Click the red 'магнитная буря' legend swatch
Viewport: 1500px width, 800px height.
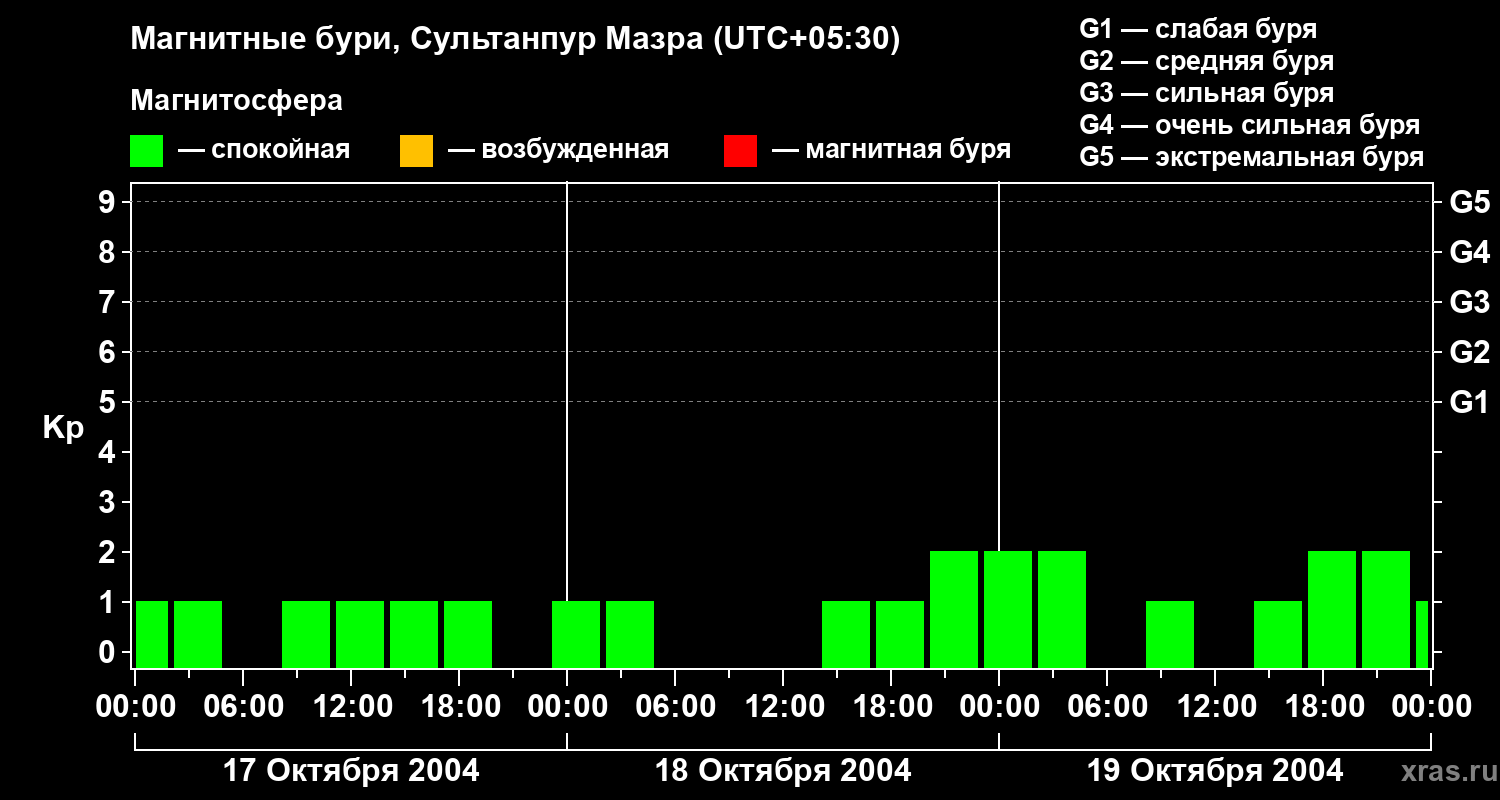click(740, 151)
